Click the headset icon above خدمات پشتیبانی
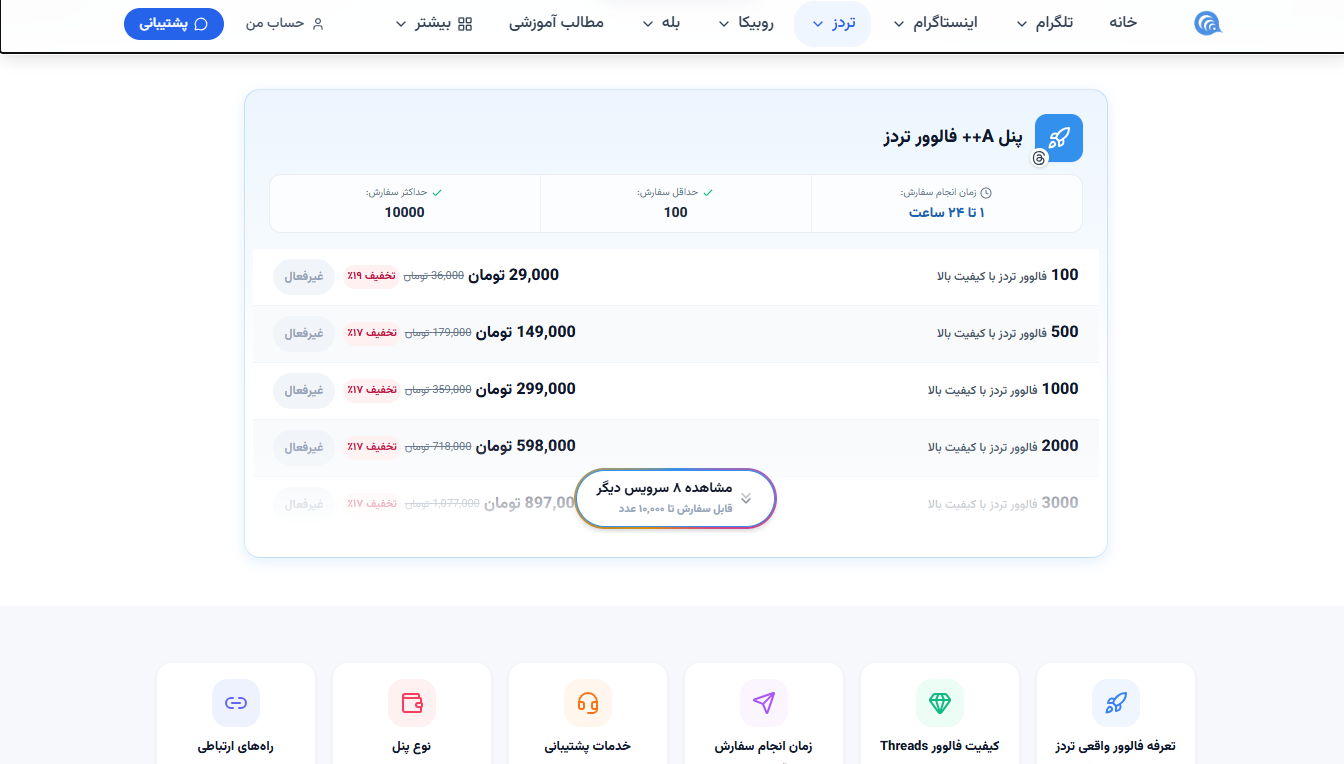1344x764 pixels. (588, 703)
